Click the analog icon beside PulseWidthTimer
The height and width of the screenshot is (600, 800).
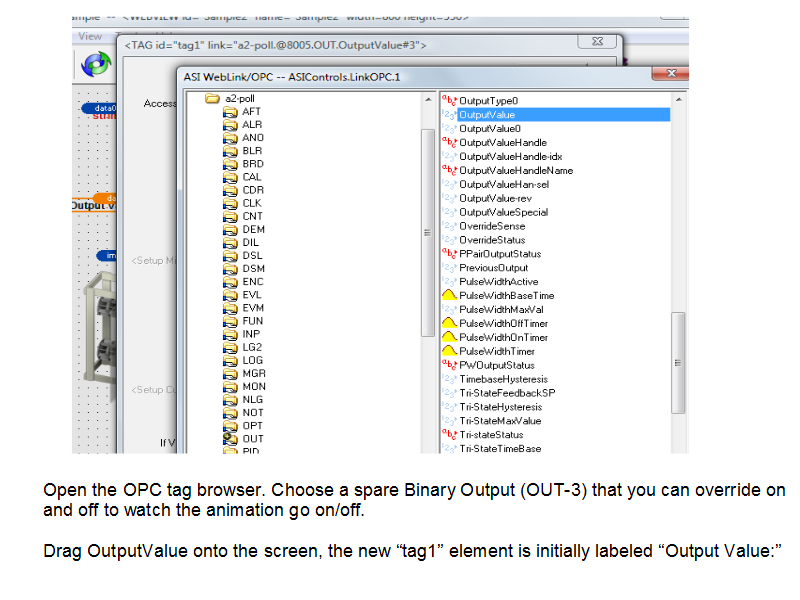pyautogui.click(x=449, y=351)
